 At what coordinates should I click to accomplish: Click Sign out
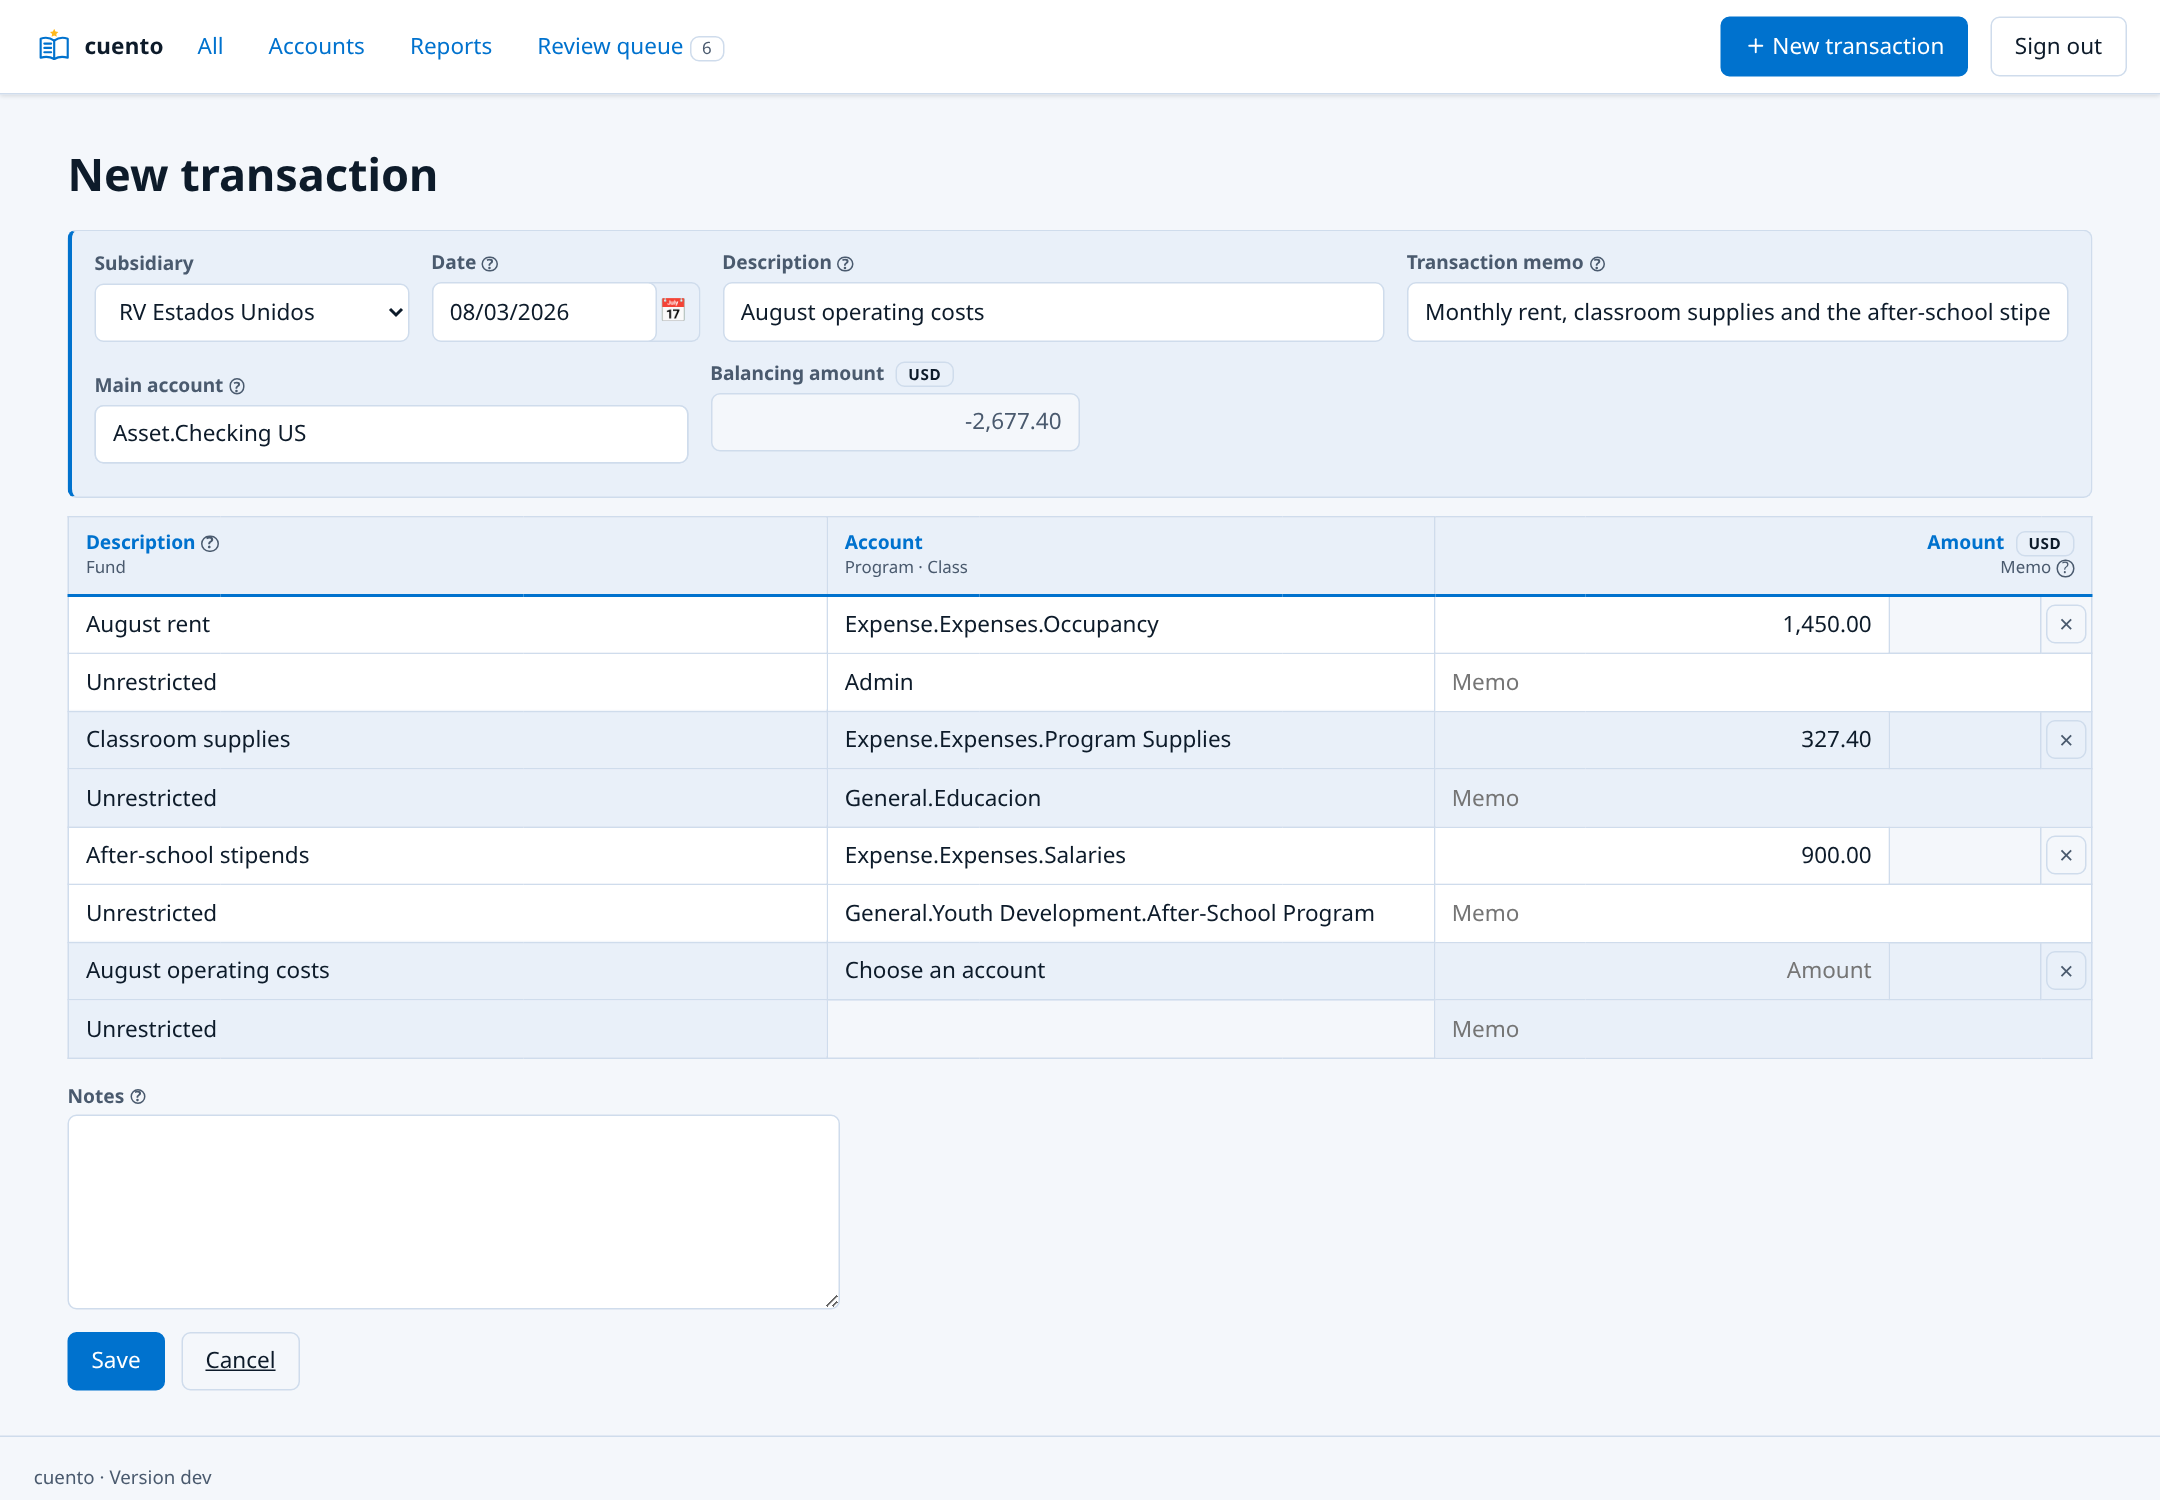point(2058,46)
